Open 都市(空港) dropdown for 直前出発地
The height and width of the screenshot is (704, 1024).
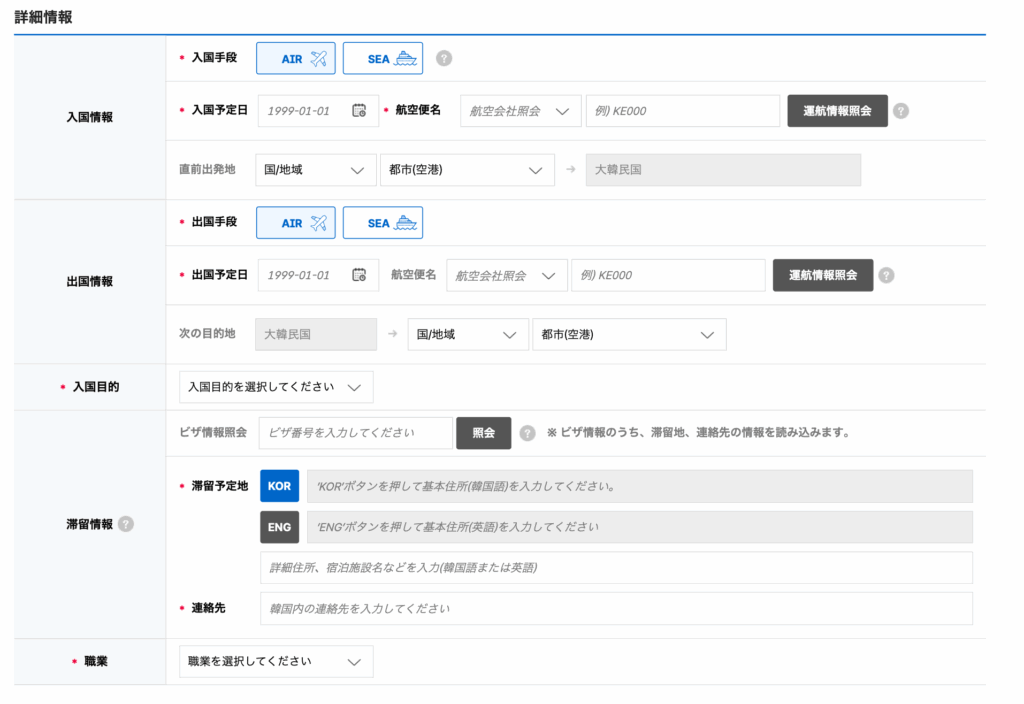pyautogui.click(x=467, y=170)
